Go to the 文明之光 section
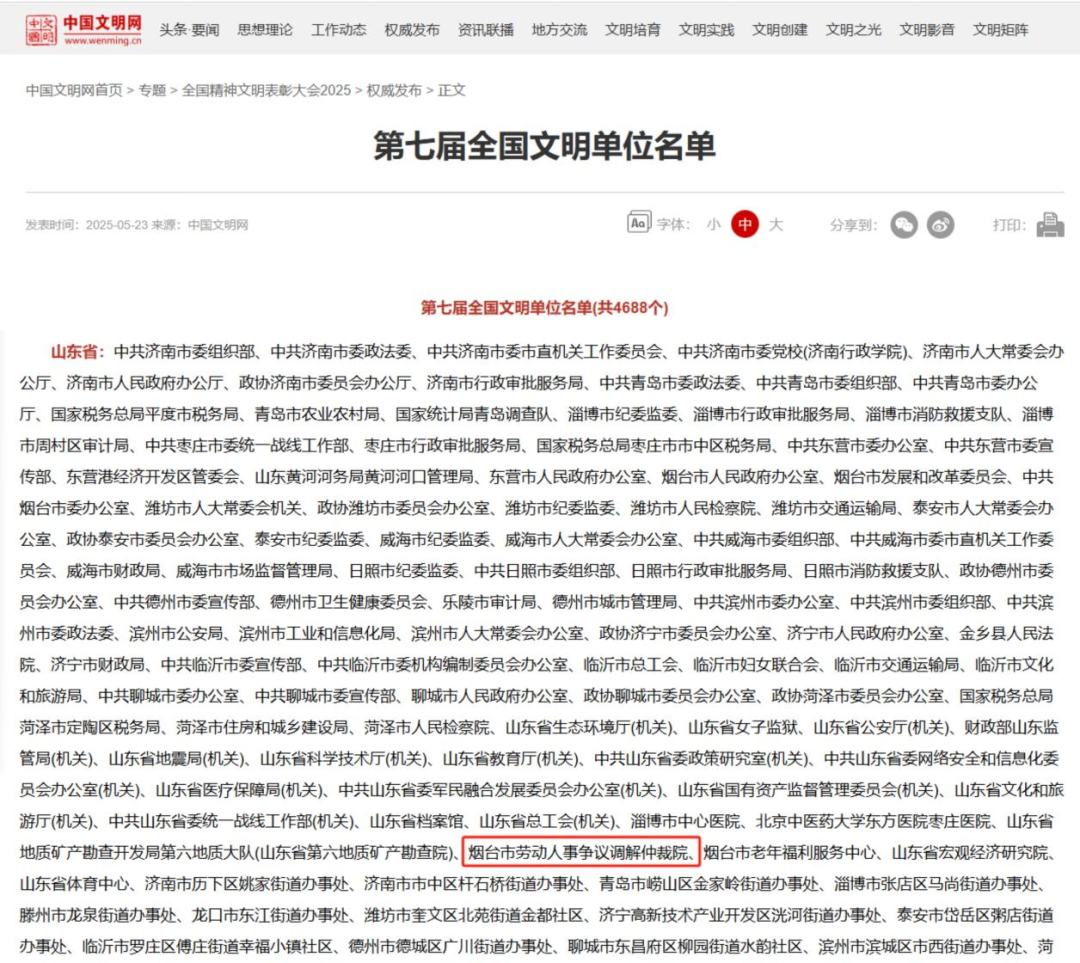Screen dimensions: 1080x963 [x=853, y=30]
